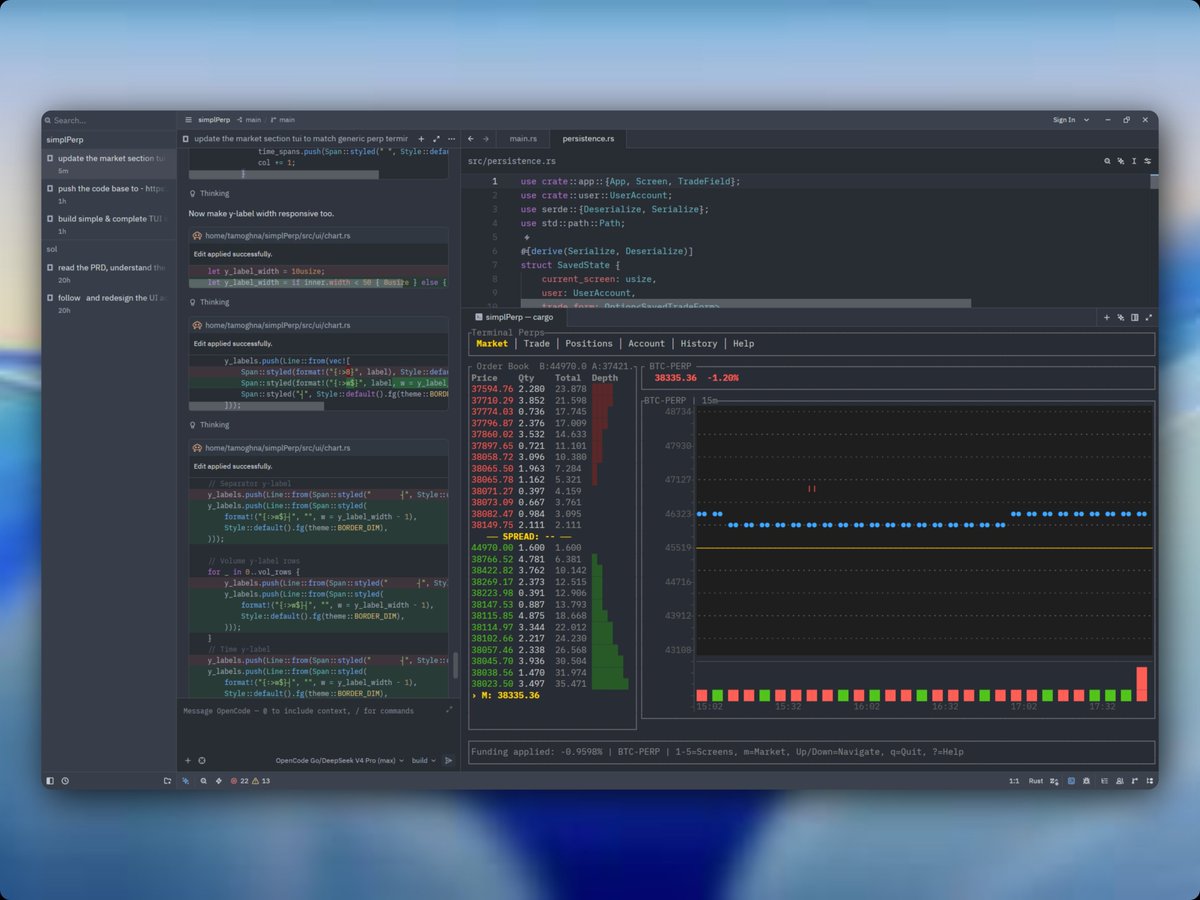Click the text cursor selection icon in editor toolbar
This screenshot has width=1200, height=900.
[1134, 160]
